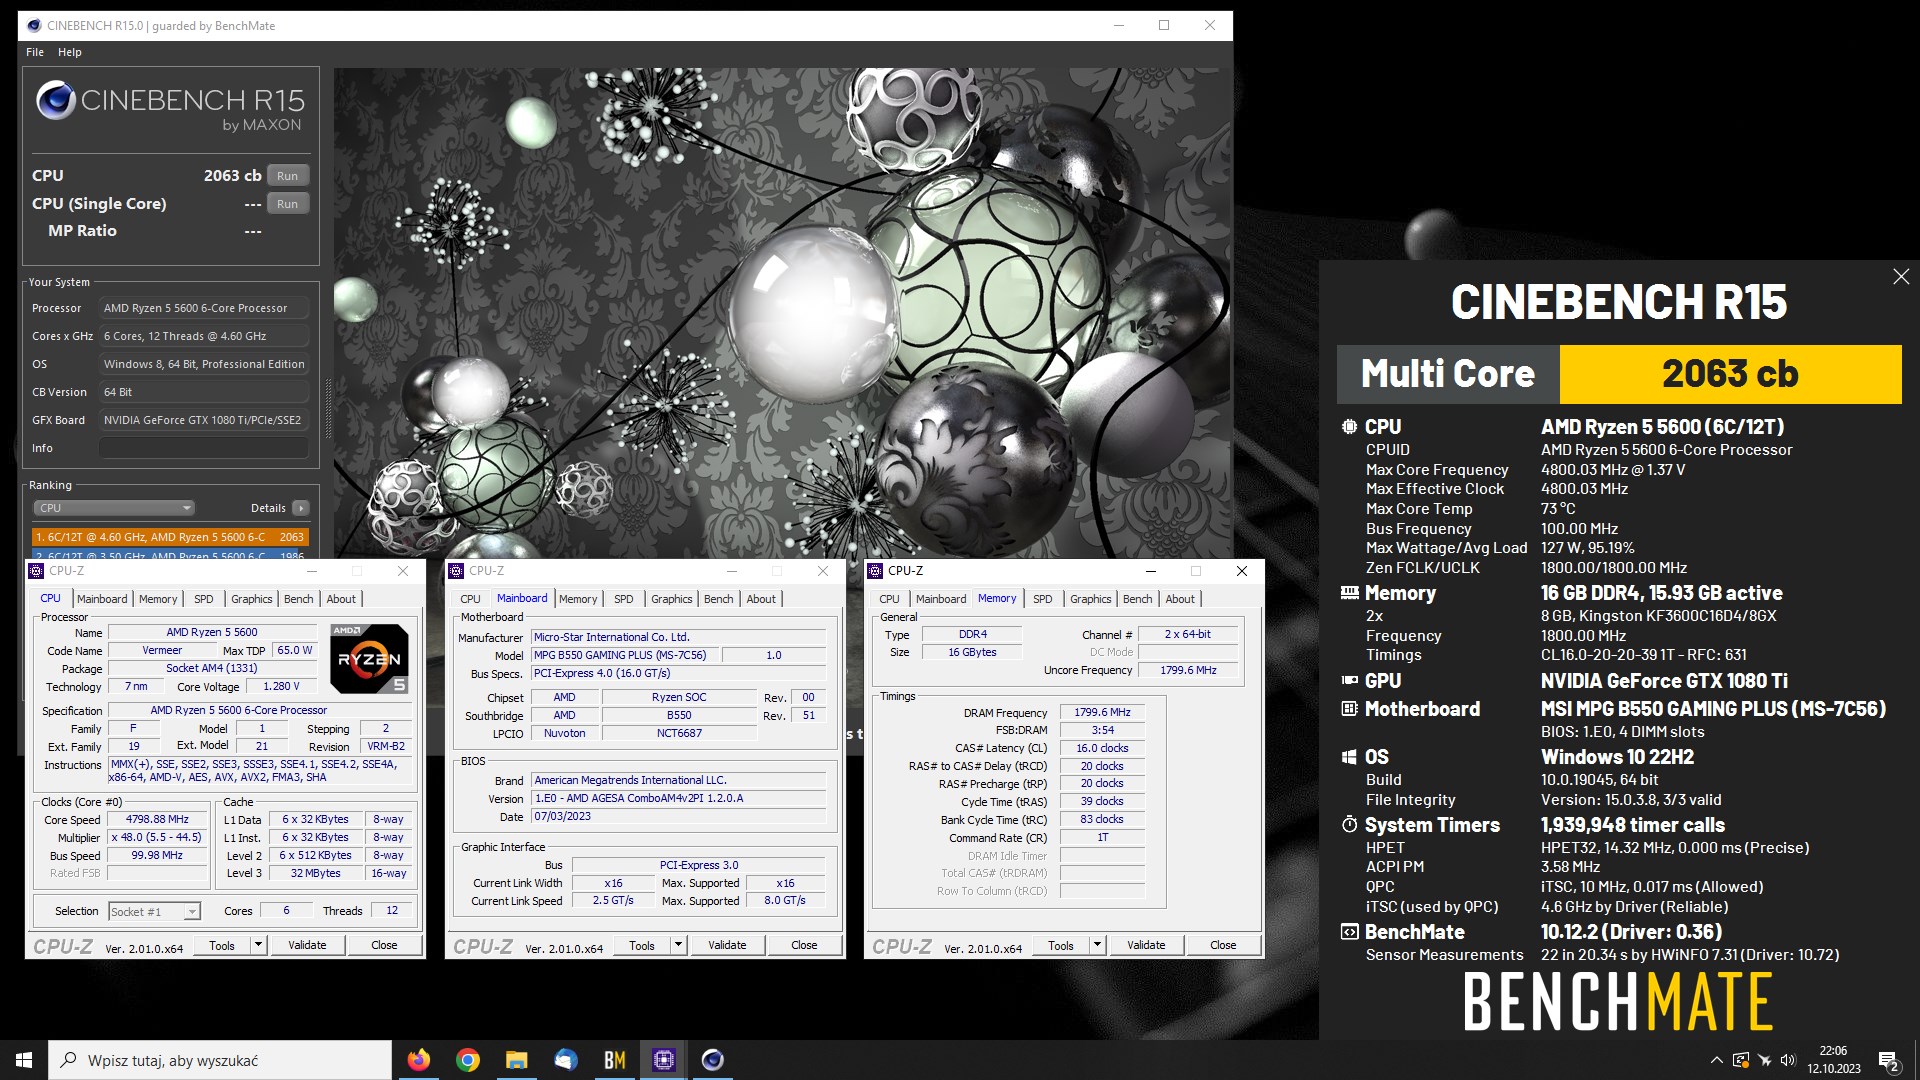Open About tab in CPU-Z CPU window
Image resolution: width=1920 pixels, height=1080 pixels.
pyautogui.click(x=341, y=599)
